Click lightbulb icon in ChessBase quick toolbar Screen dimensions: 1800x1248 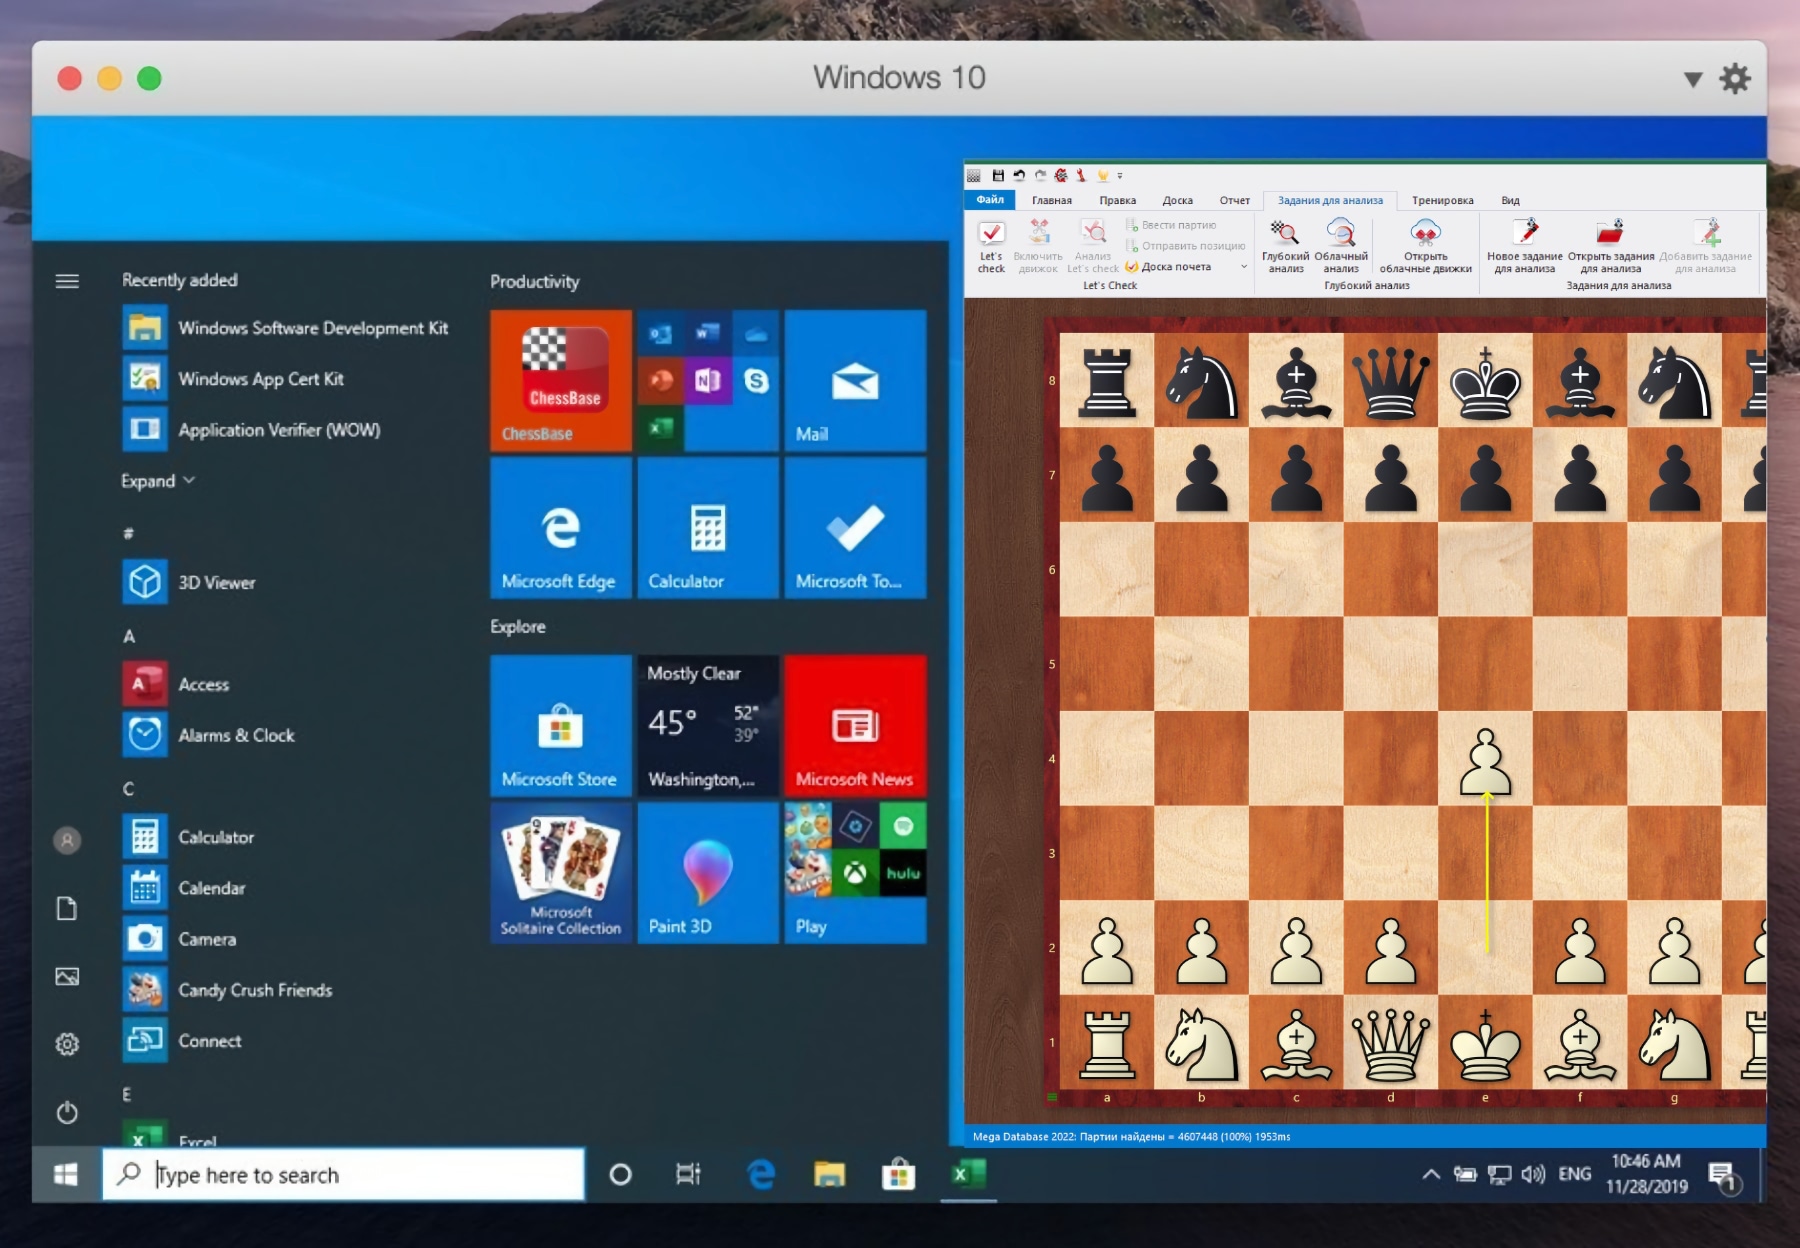(1103, 175)
